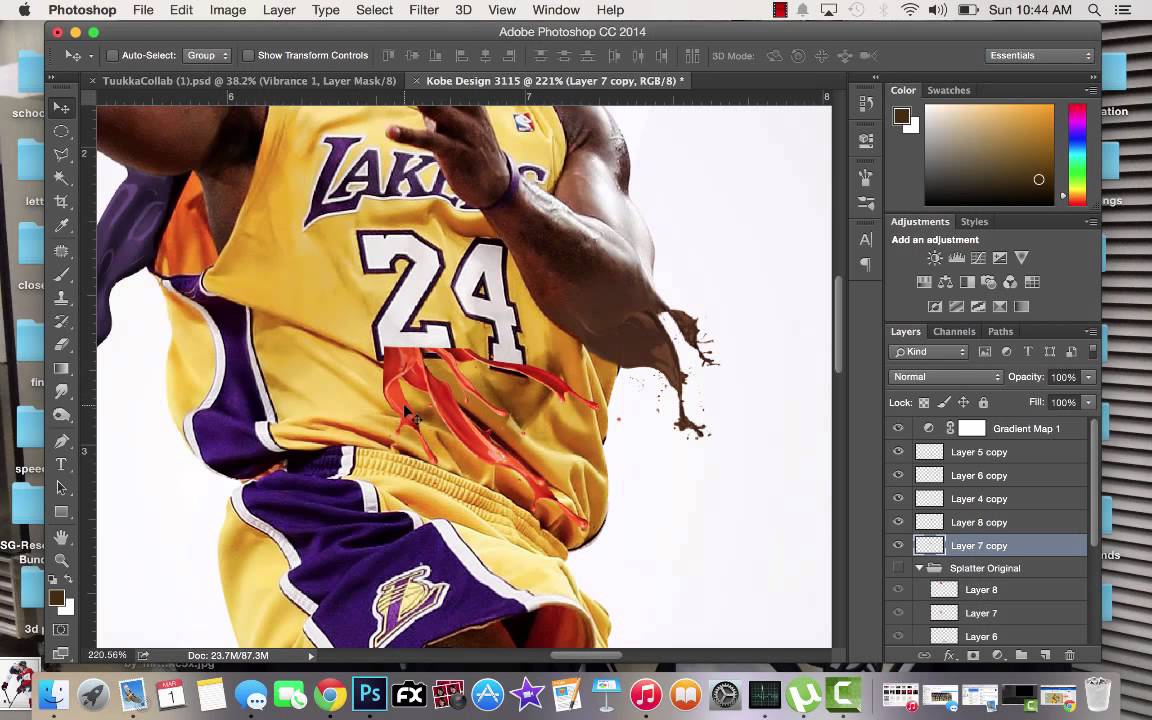
Task: Toggle lock transparent pixels
Action: [x=924, y=403]
